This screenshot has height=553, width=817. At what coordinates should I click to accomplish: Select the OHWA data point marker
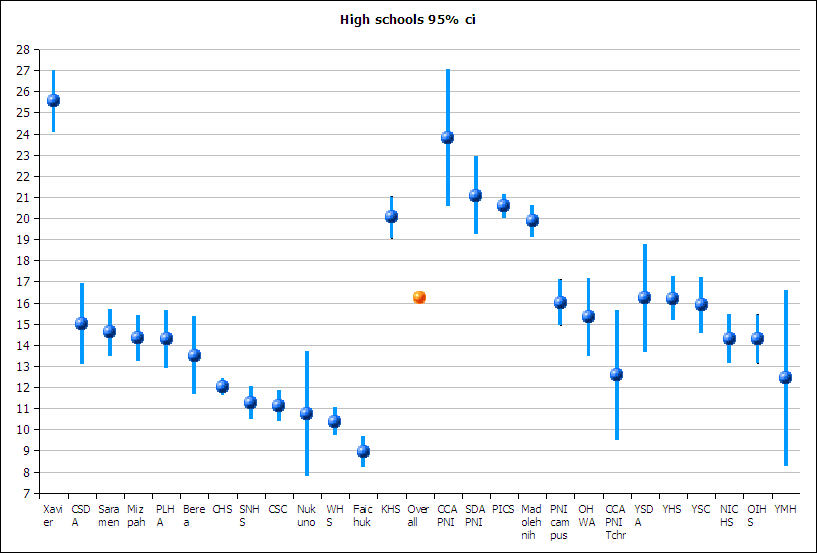click(x=588, y=316)
